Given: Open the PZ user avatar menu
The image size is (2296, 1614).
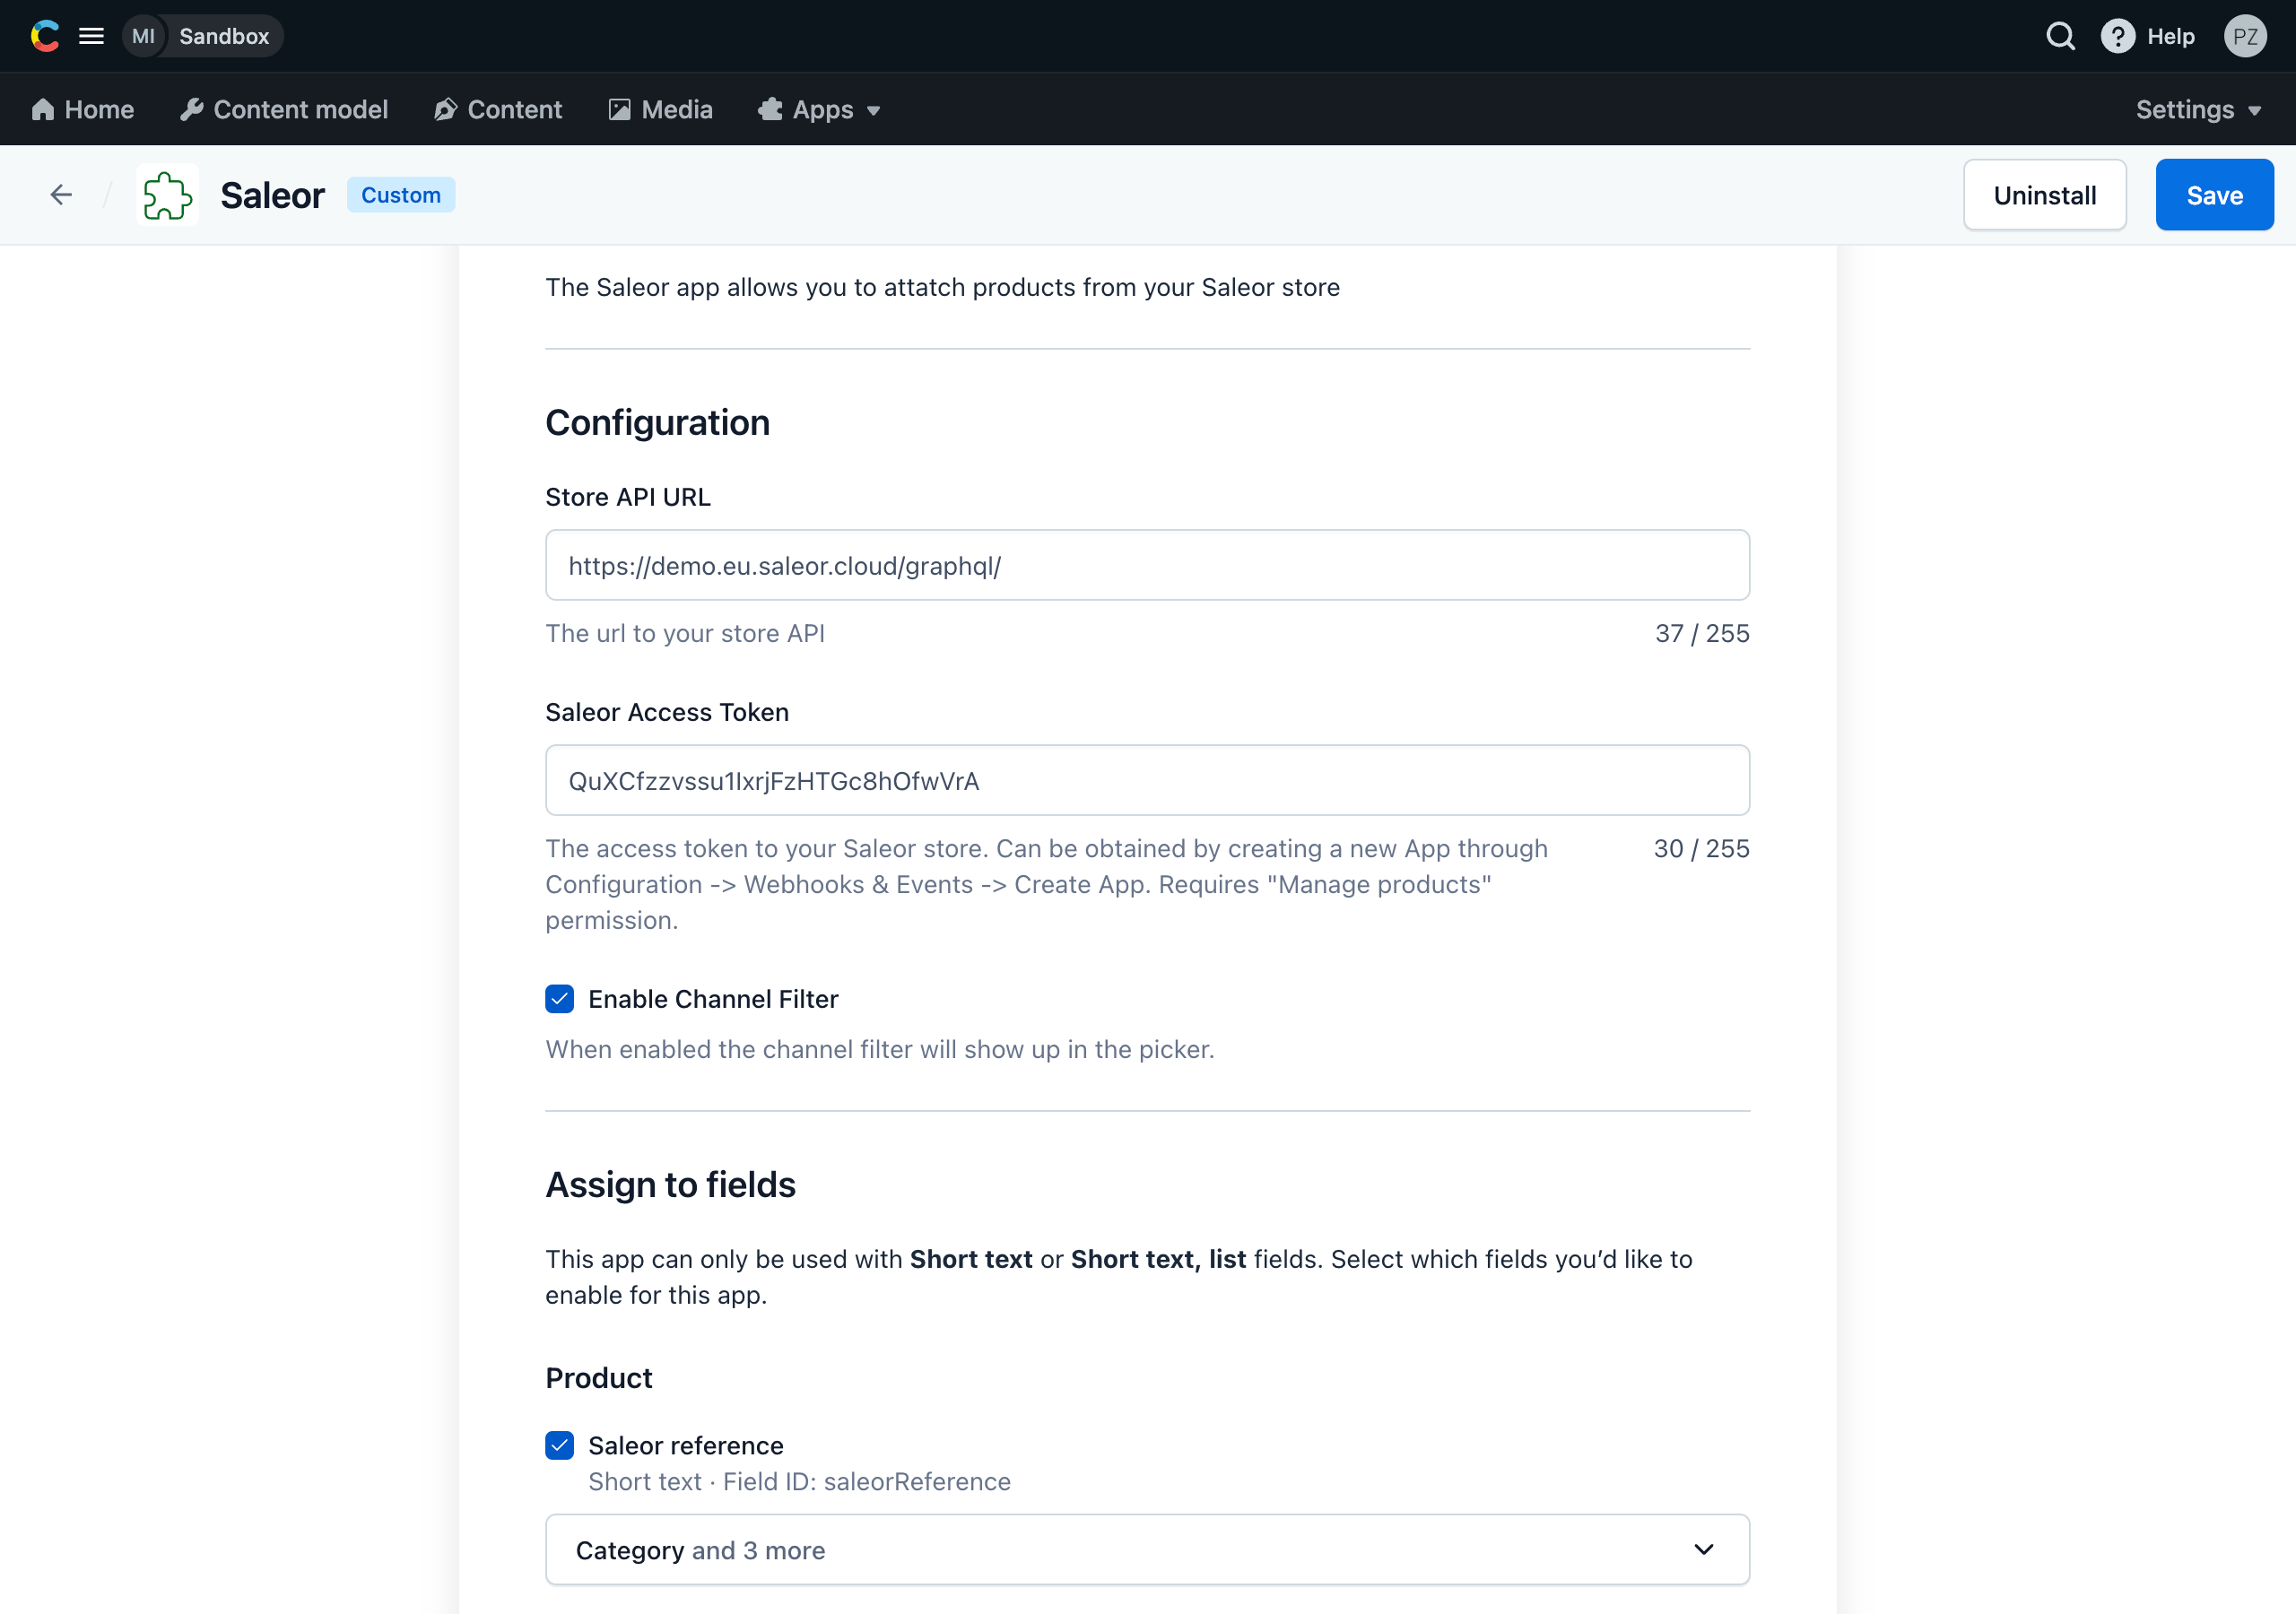Looking at the screenshot, I should point(2245,36).
